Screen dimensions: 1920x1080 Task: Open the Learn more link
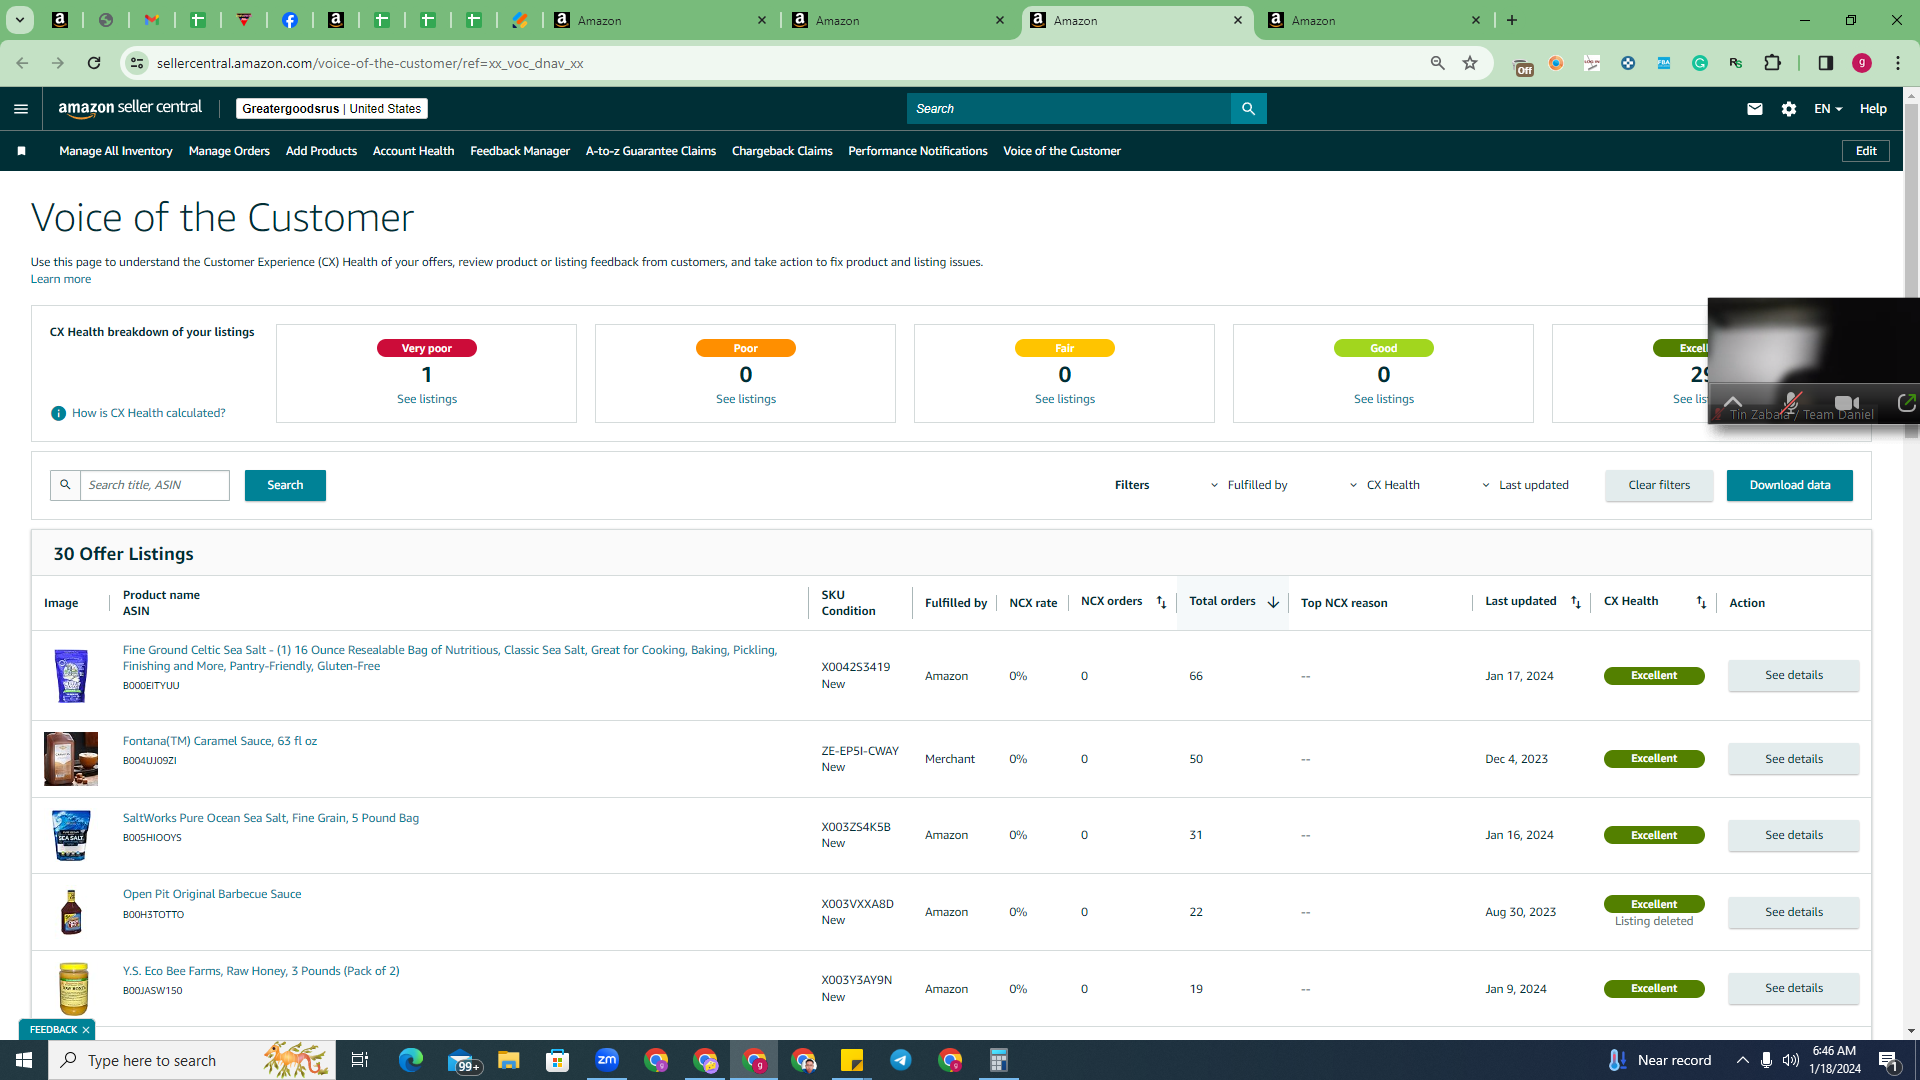point(60,279)
